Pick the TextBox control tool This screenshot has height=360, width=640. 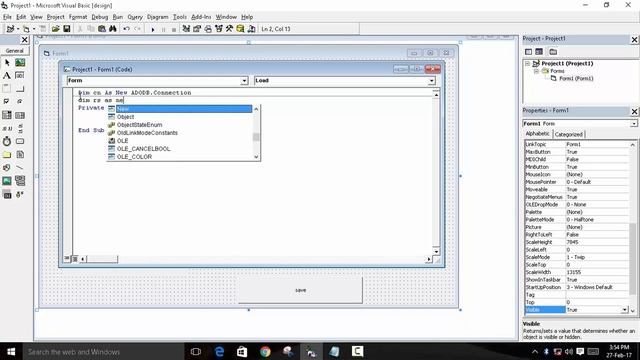coord(20,76)
